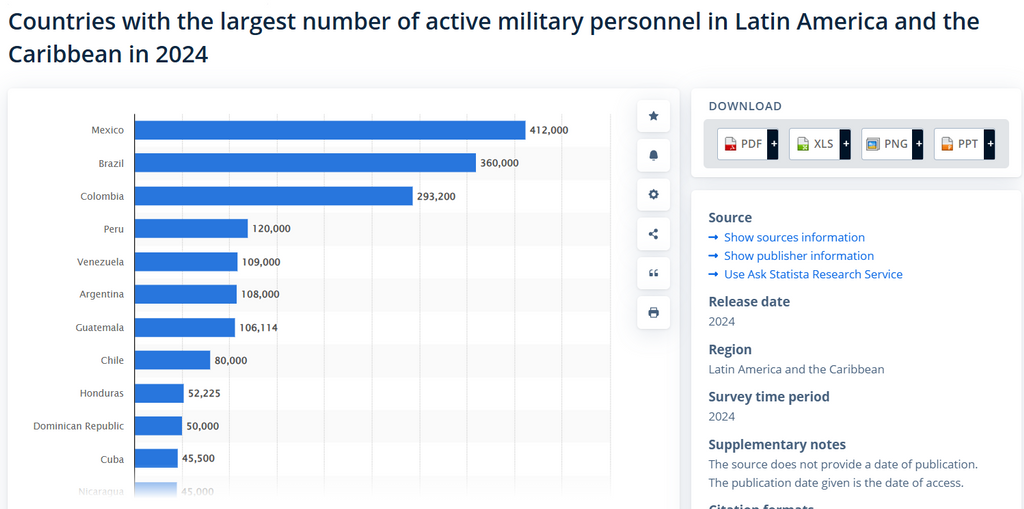Click the share icon
Viewport: 1024px width, 509px height.
click(x=653, y=234)
